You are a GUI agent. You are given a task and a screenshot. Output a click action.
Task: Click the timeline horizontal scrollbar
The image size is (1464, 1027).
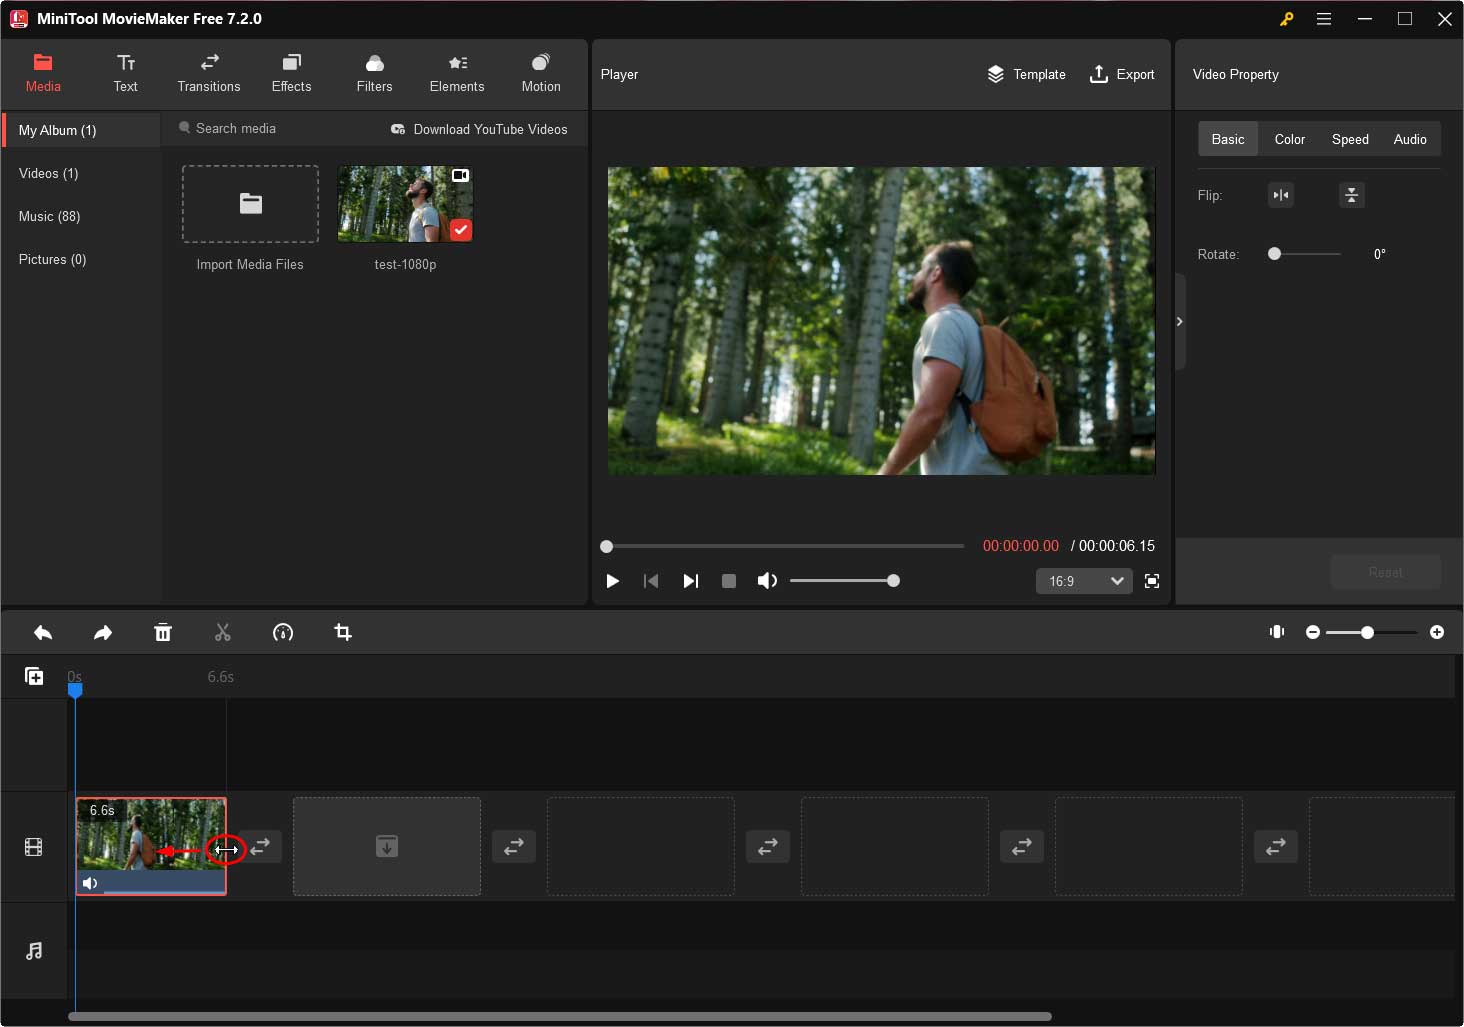pyautogui.click(x=560, y=1016)
